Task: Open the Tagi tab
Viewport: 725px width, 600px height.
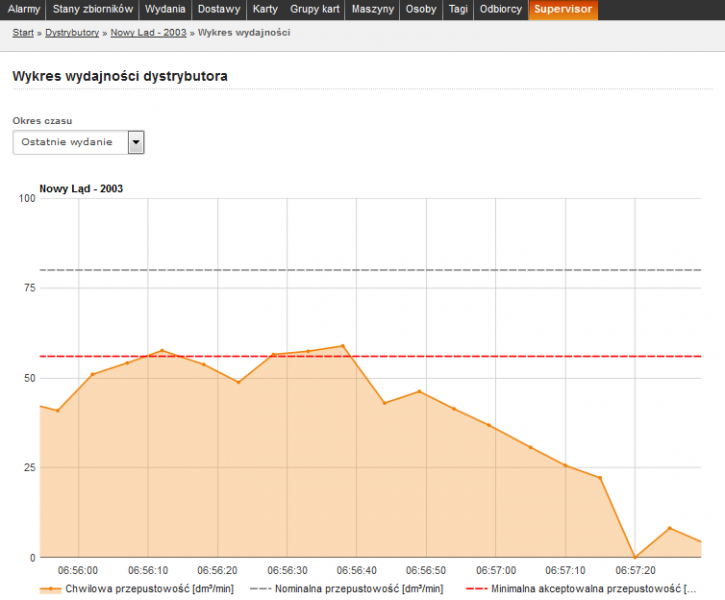Action: [458, 9]
